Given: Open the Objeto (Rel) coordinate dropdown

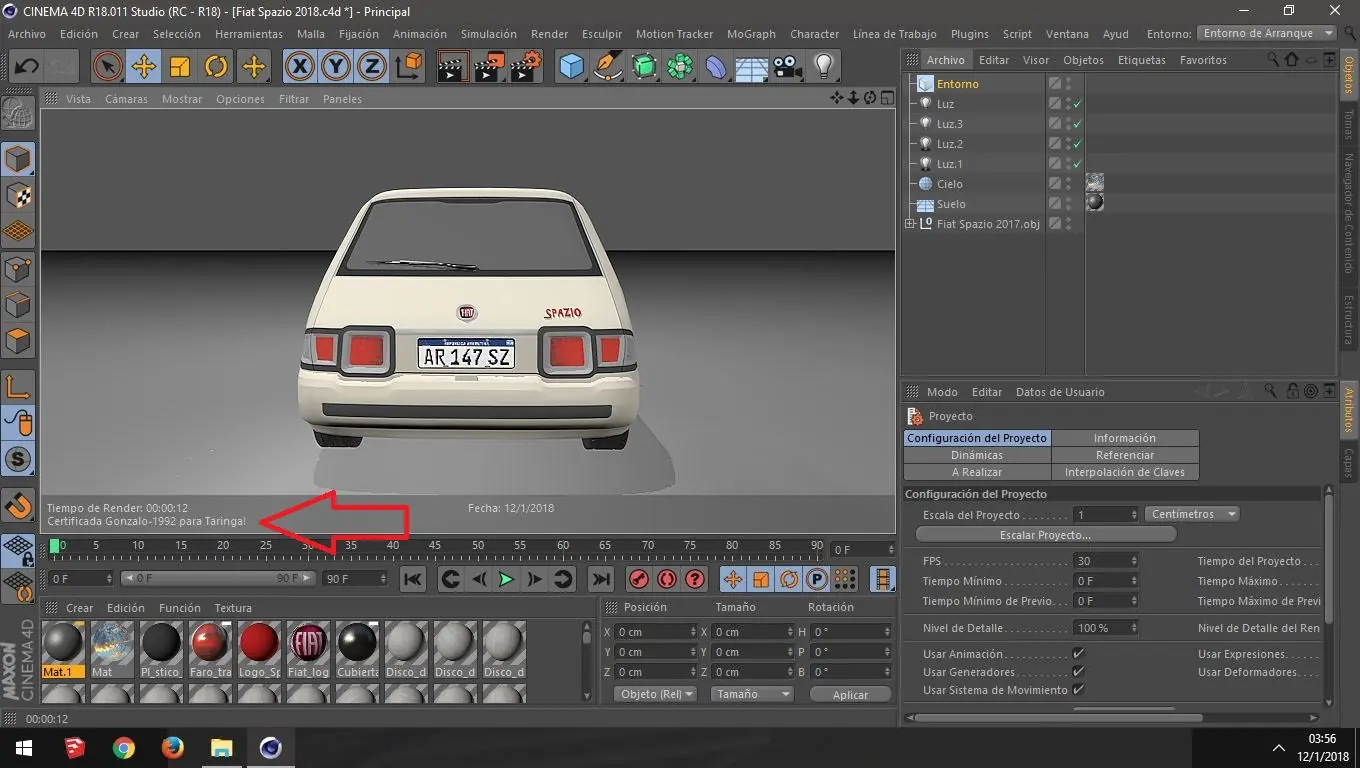Looking at the screenshot, I should click(x=655, y=694).
